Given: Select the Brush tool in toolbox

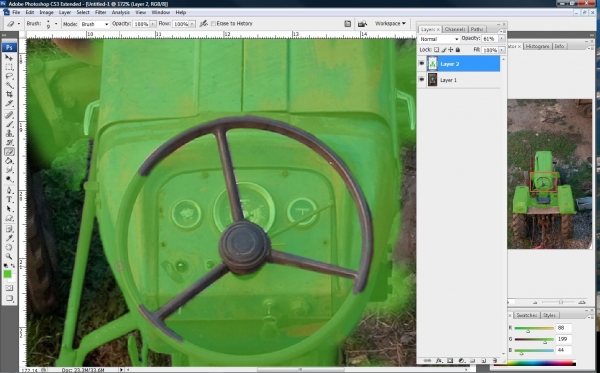Looking at the screenshot, I should pyautogui.click(x=9, y=124).
